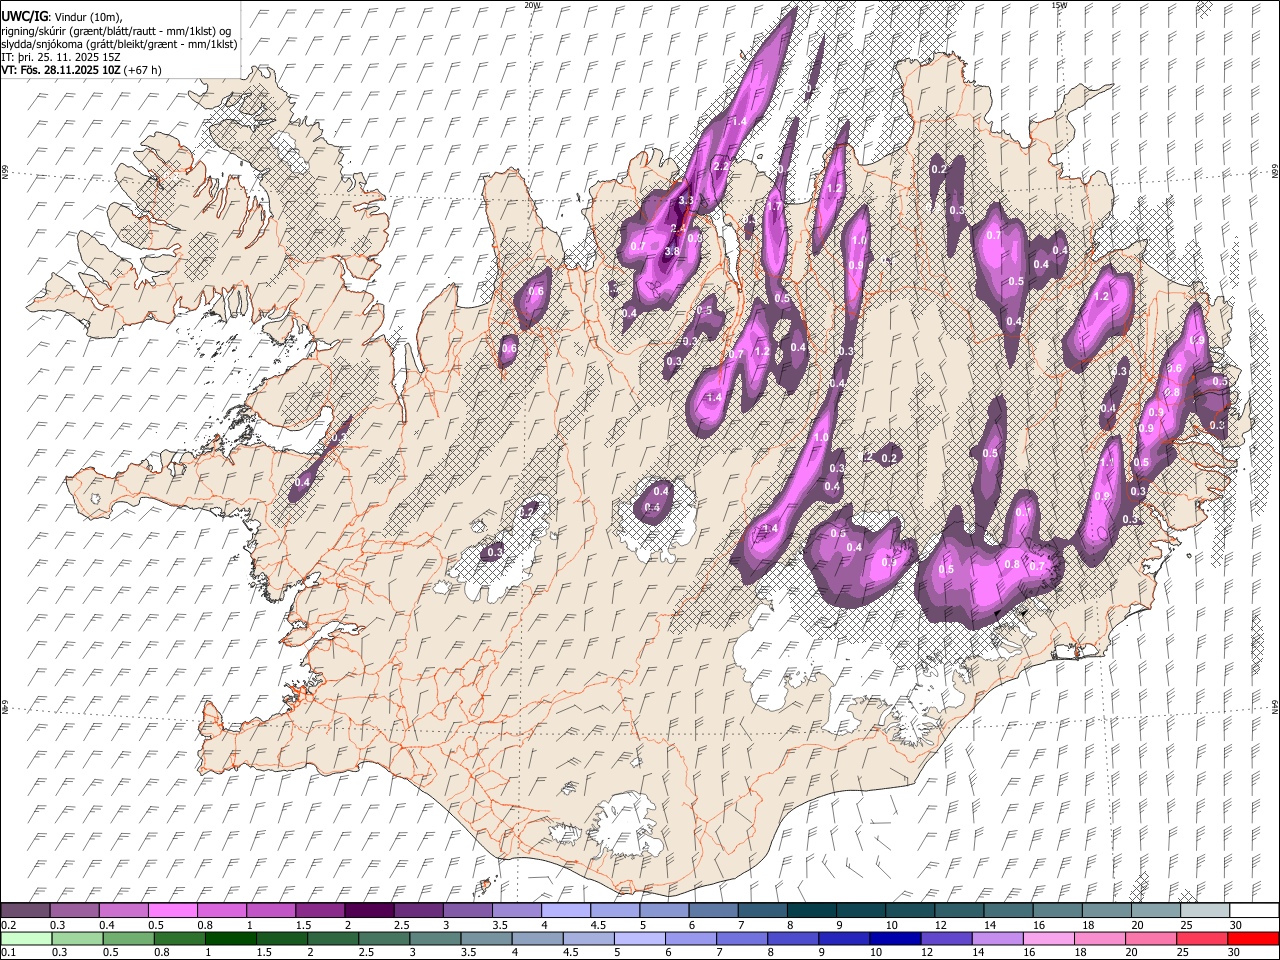Click the pale green rain swatch starting at 0.1

(26, 939)
